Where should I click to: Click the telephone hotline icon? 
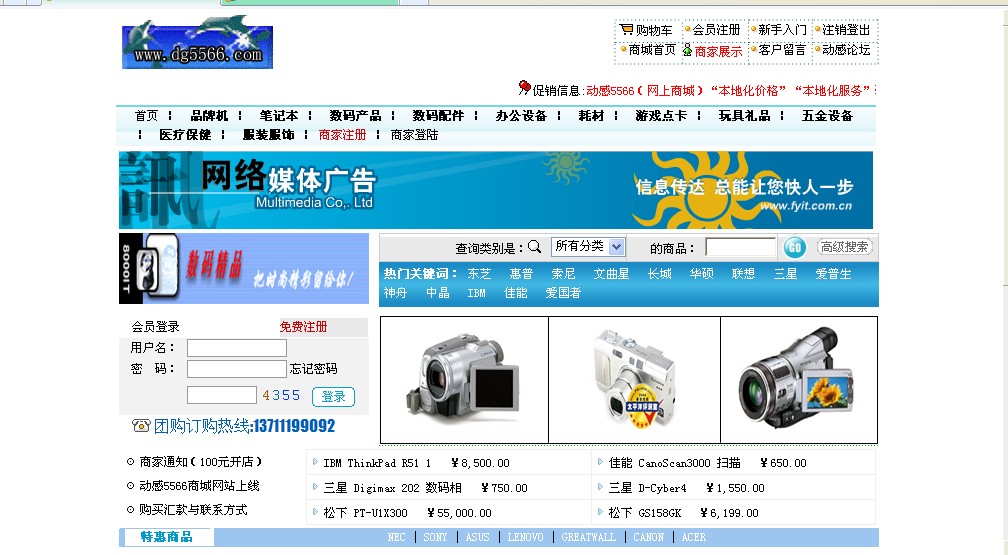(x=141, y=426)
